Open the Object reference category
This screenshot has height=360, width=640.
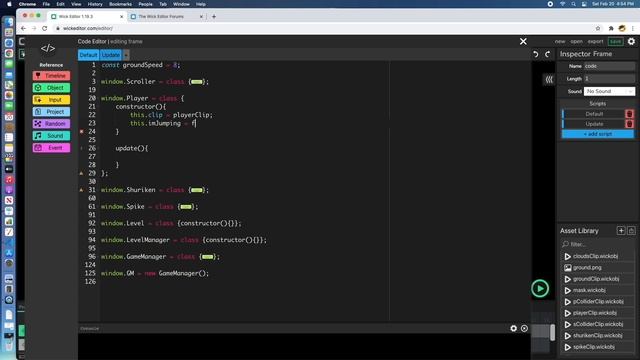point(51,88)
